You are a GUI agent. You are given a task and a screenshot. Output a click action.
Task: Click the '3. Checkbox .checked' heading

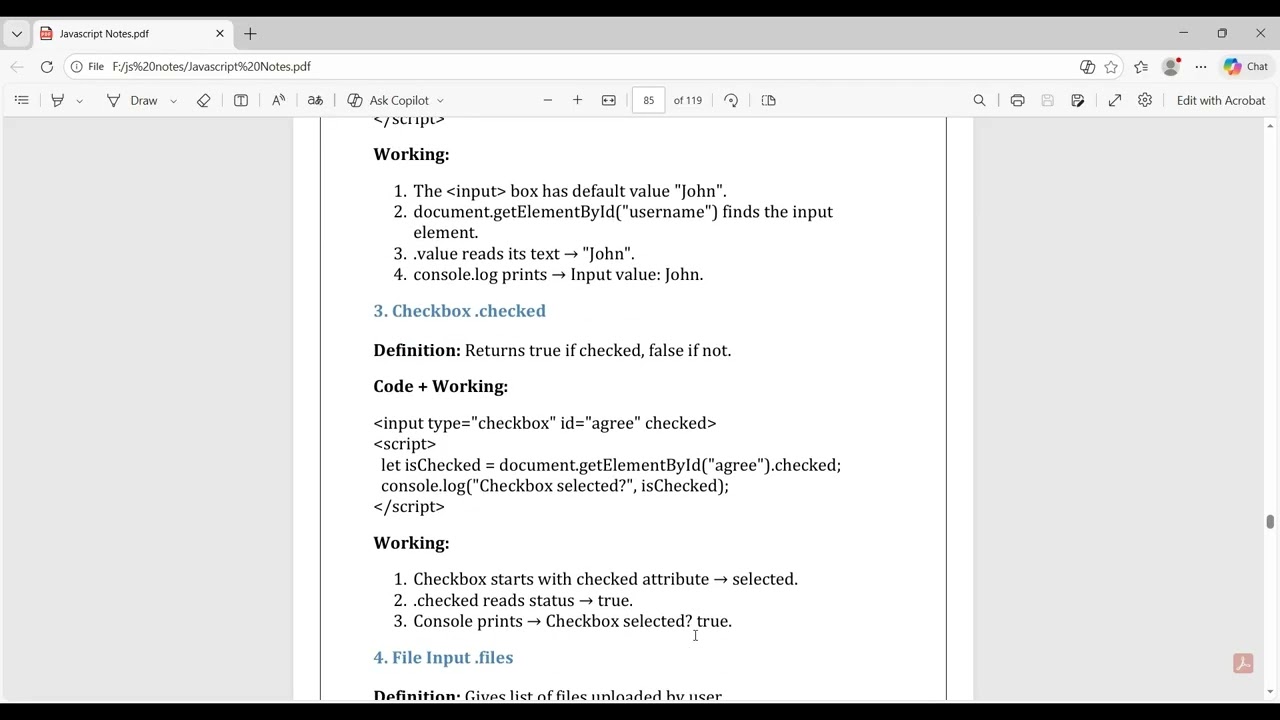coord(460,311)
